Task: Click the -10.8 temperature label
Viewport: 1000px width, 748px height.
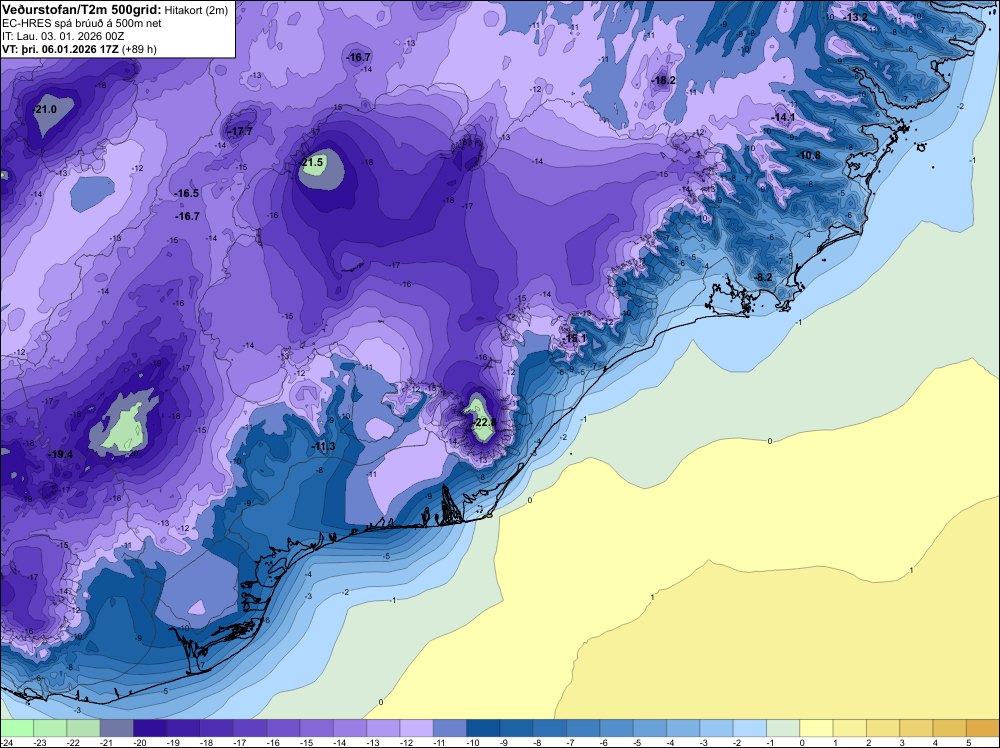Action: (809, 155)
